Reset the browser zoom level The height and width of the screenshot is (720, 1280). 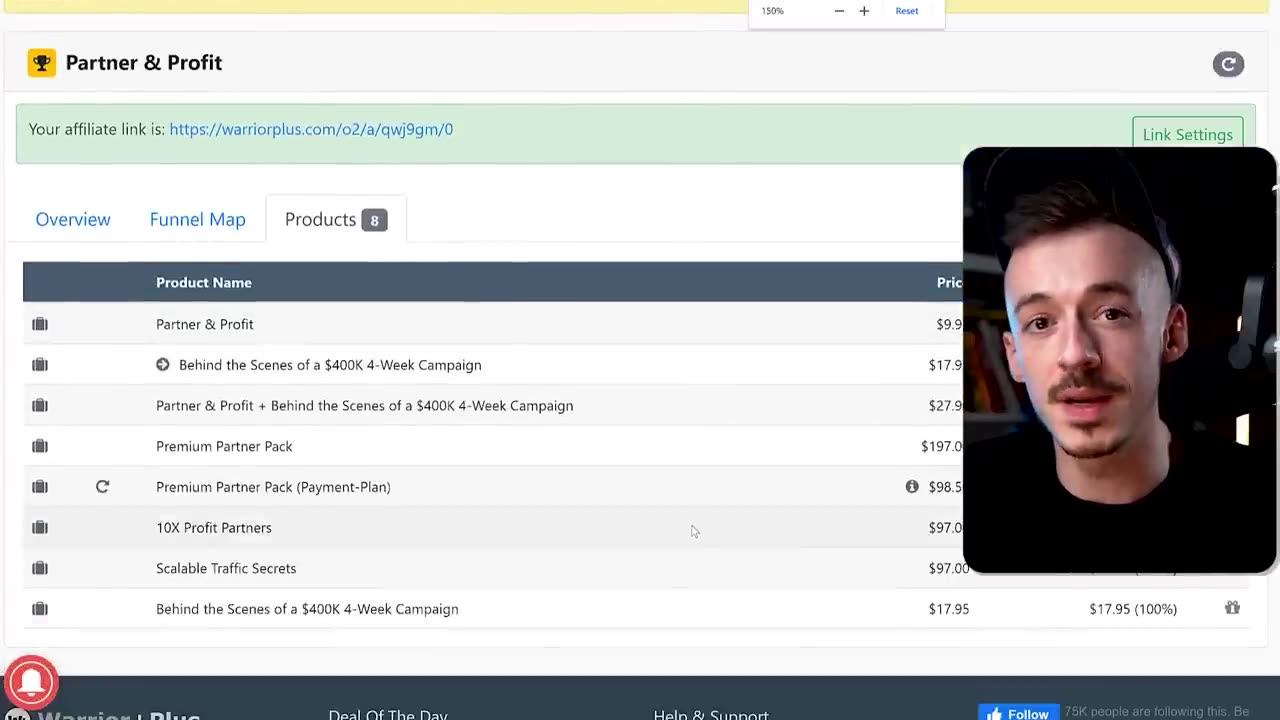907,11
